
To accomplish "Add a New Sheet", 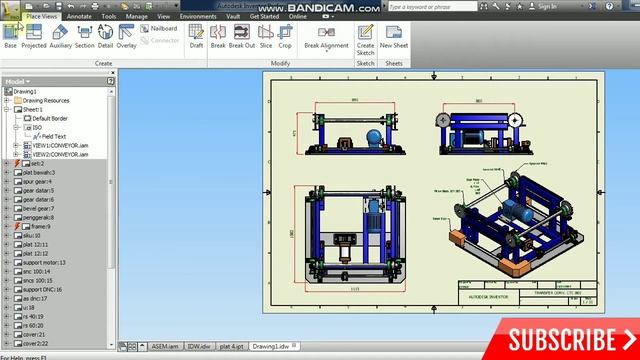I will (394, 37).
